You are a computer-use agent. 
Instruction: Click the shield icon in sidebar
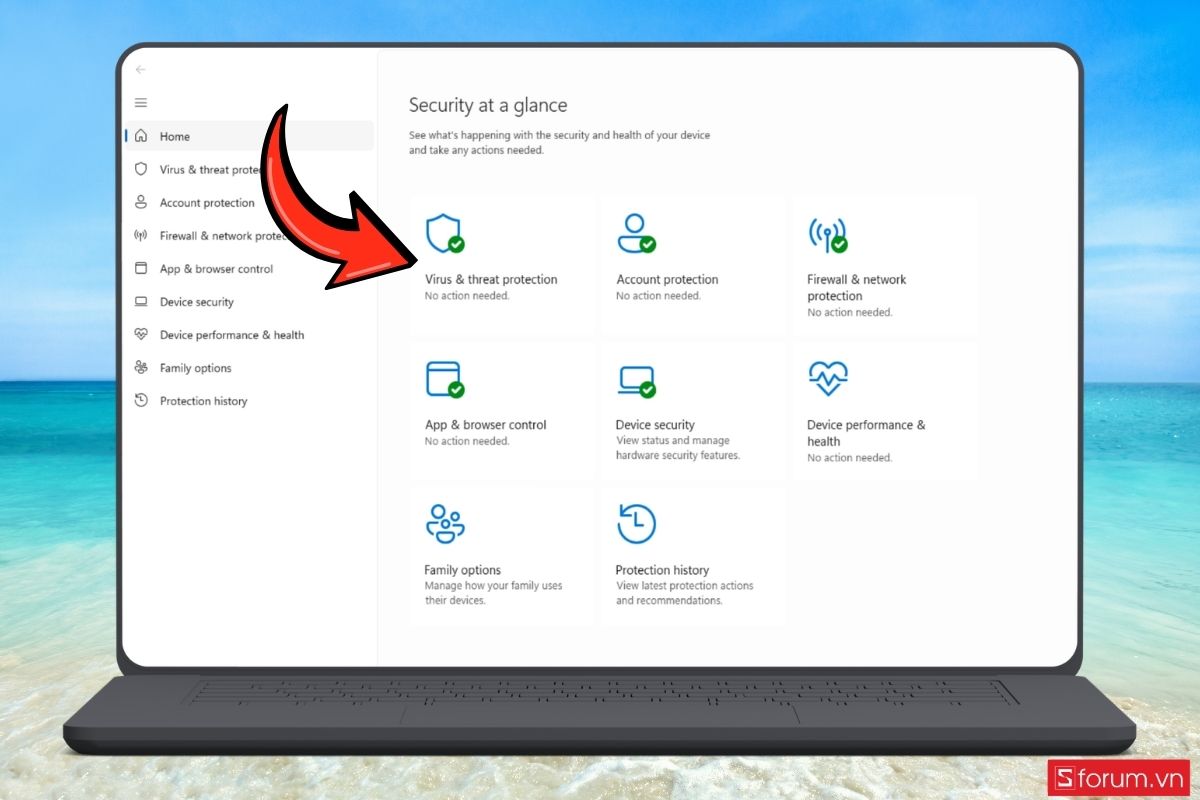click(x=141, y=169)
